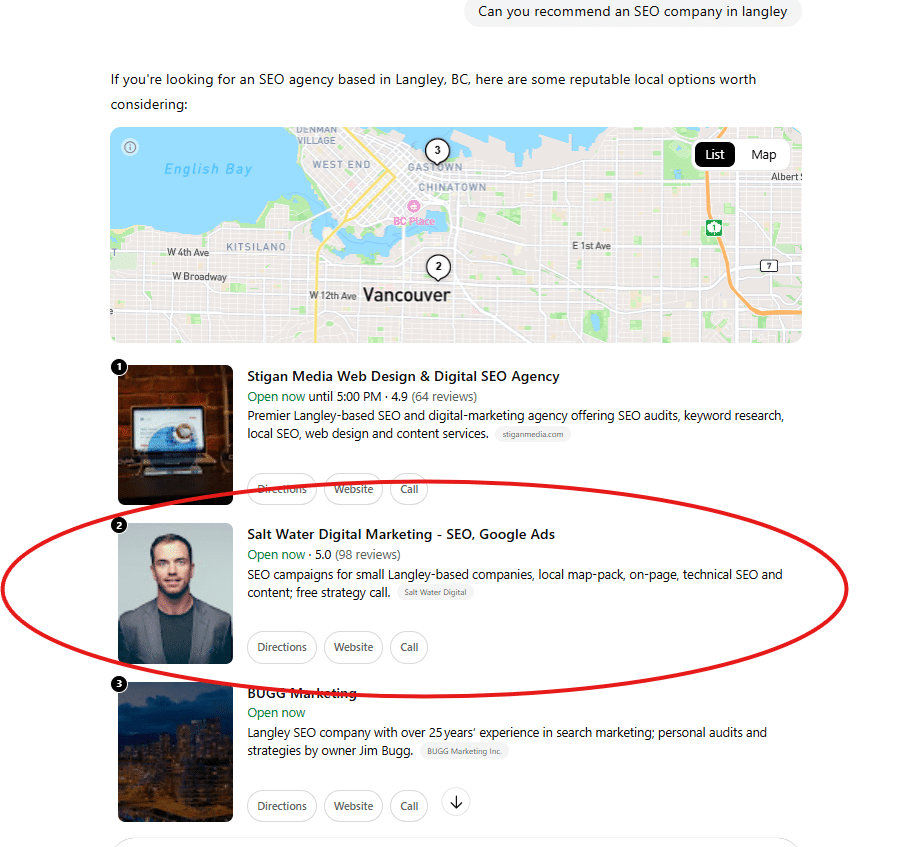Select map pin number 3 near Gastown
This screenshot has height=847, width=921.
(437, 151)
